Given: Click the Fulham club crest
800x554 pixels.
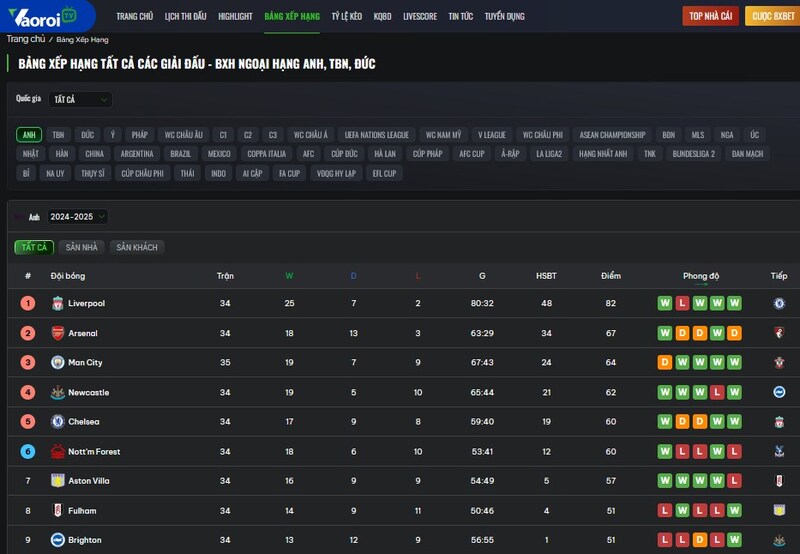Looking at the screenshot, I should pyautogui.click(x=58, y=510).
